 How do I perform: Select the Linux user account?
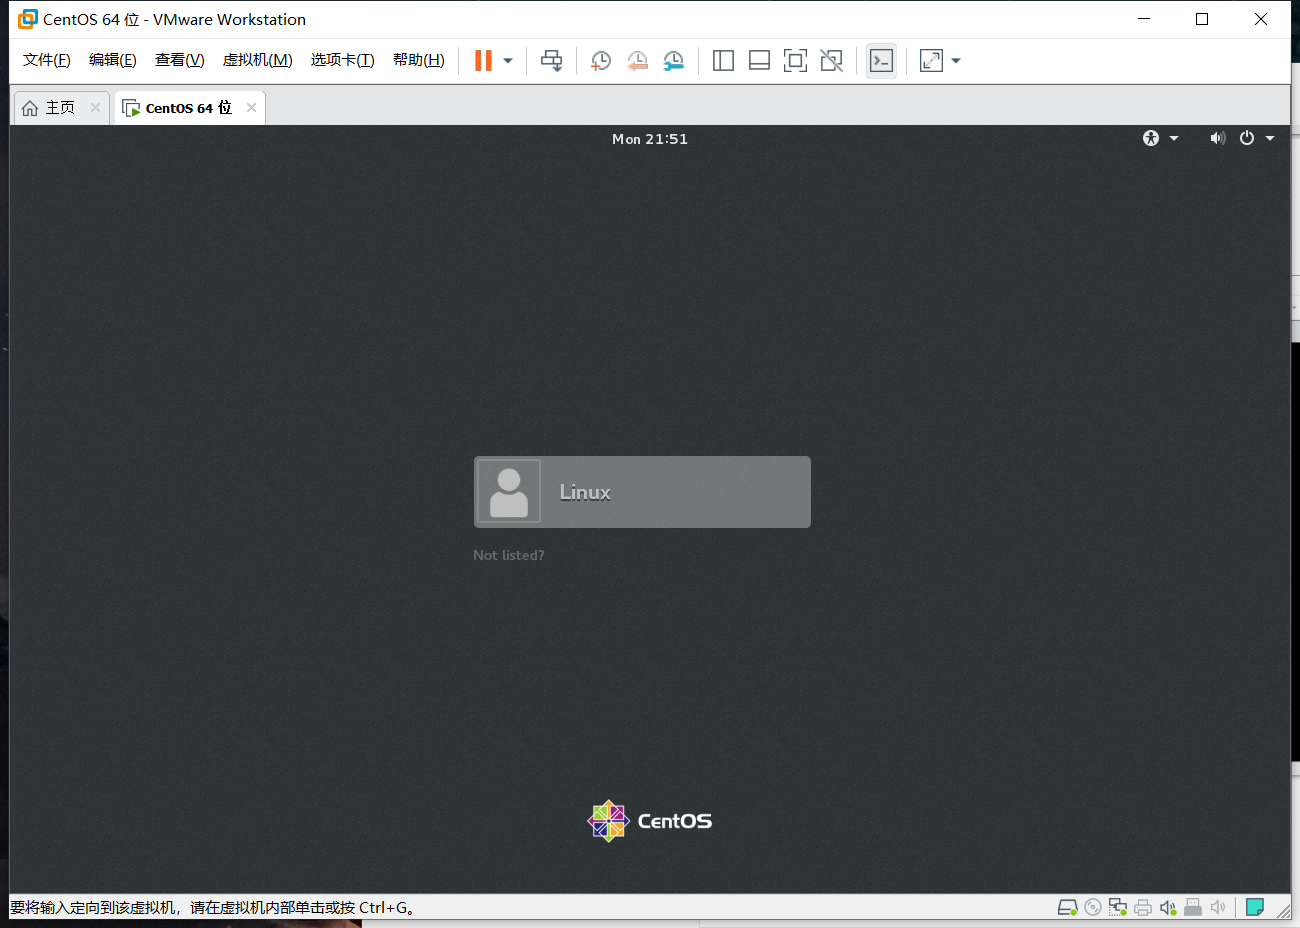(x=642, y=492)
